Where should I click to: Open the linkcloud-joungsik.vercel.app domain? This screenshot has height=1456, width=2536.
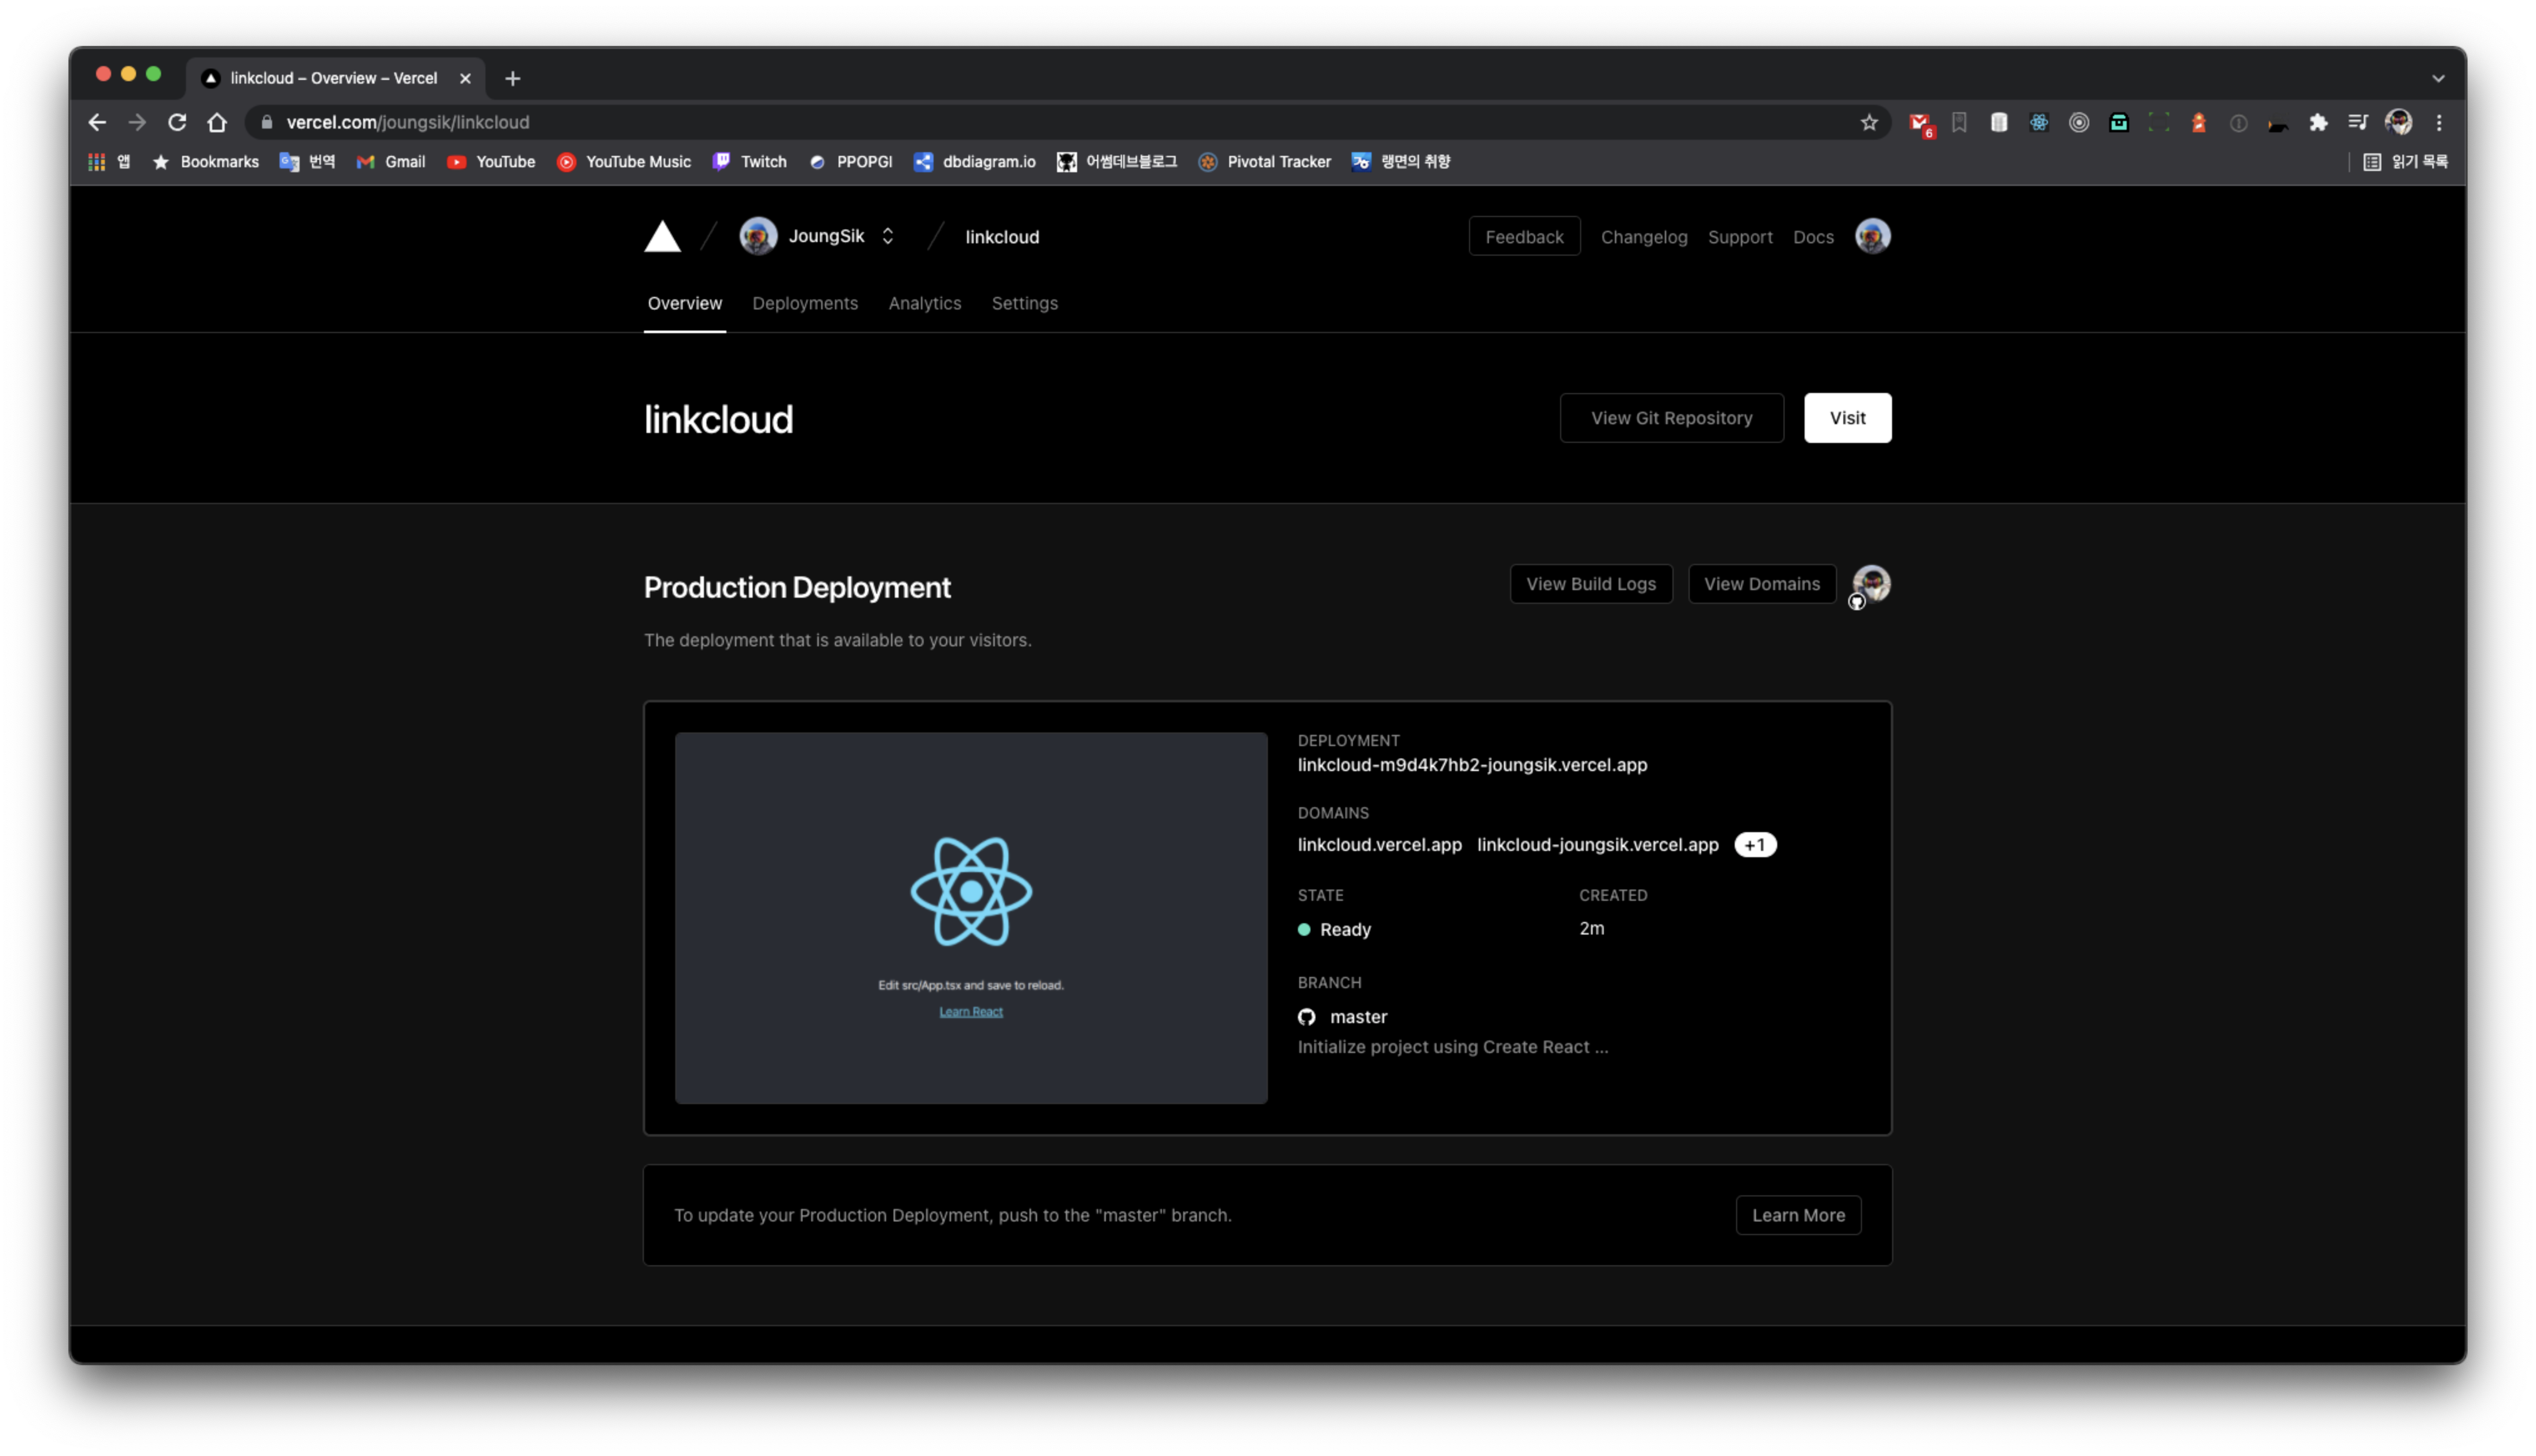click(x=1597, y=845)
